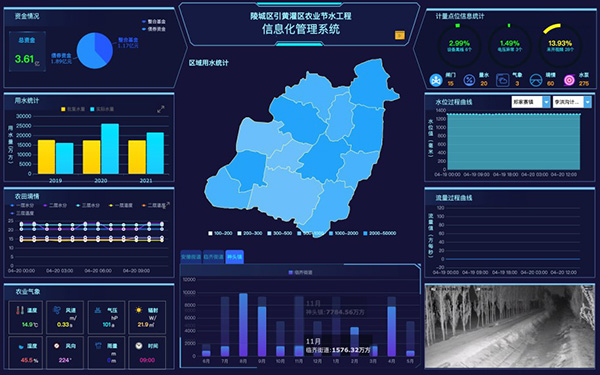Click the 100-200 color swatch in map legend

click(210, 233)
